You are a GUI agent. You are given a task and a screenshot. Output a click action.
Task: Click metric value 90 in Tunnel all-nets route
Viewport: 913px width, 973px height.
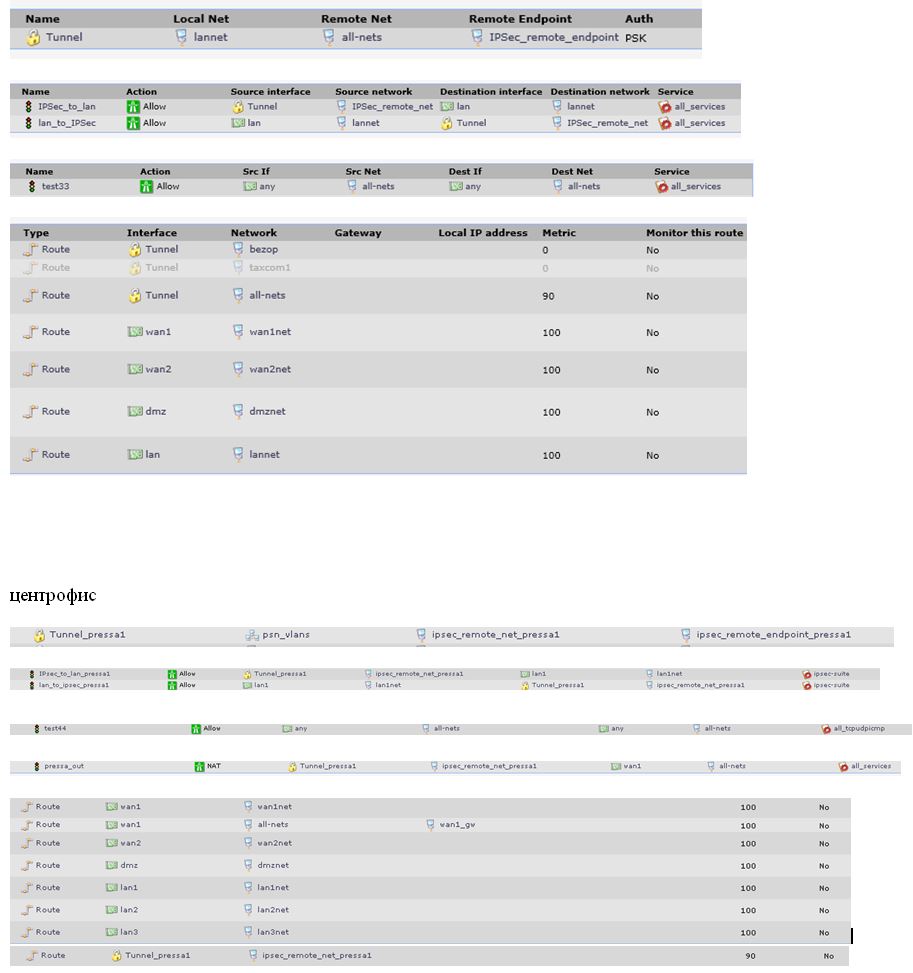pyautogui.click(x=548, y=296)
